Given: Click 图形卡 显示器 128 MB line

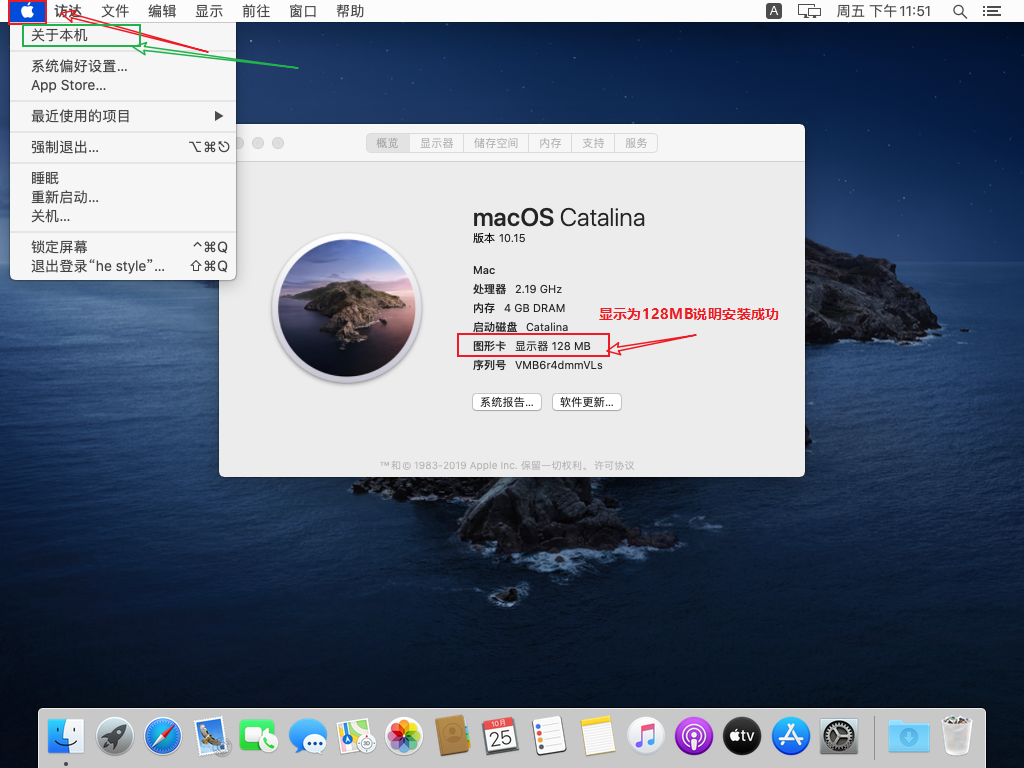Looking at the screenshot, I should point(532,346).
